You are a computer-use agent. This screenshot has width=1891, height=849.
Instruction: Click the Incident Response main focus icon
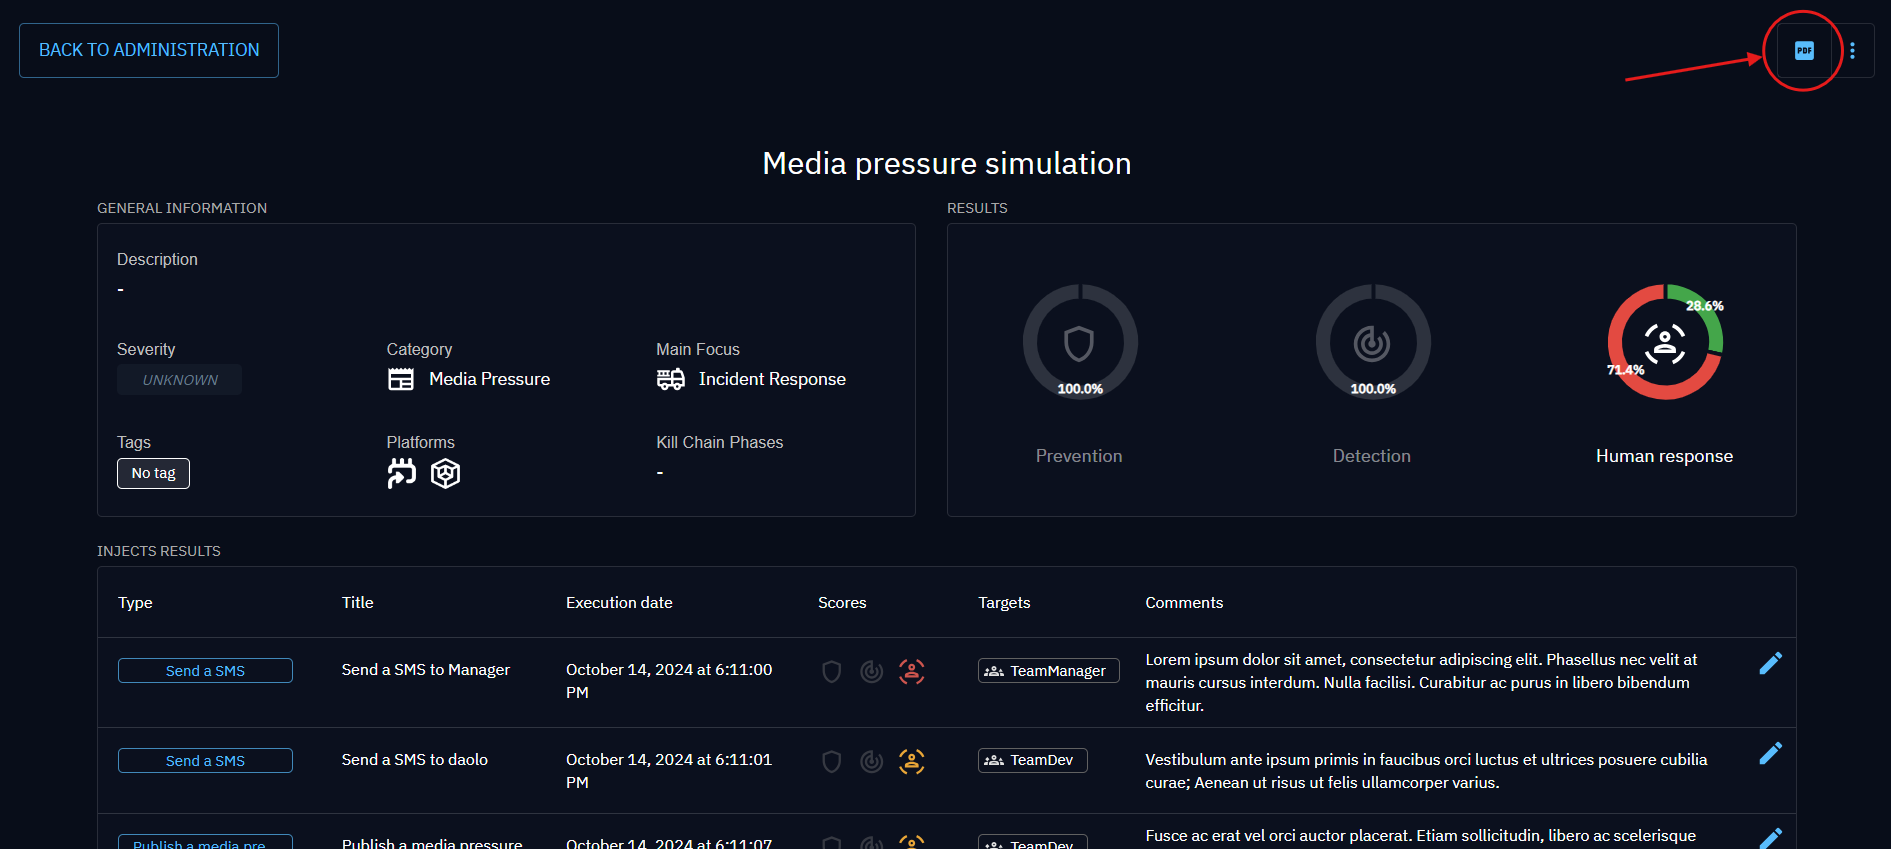point(670,380)
